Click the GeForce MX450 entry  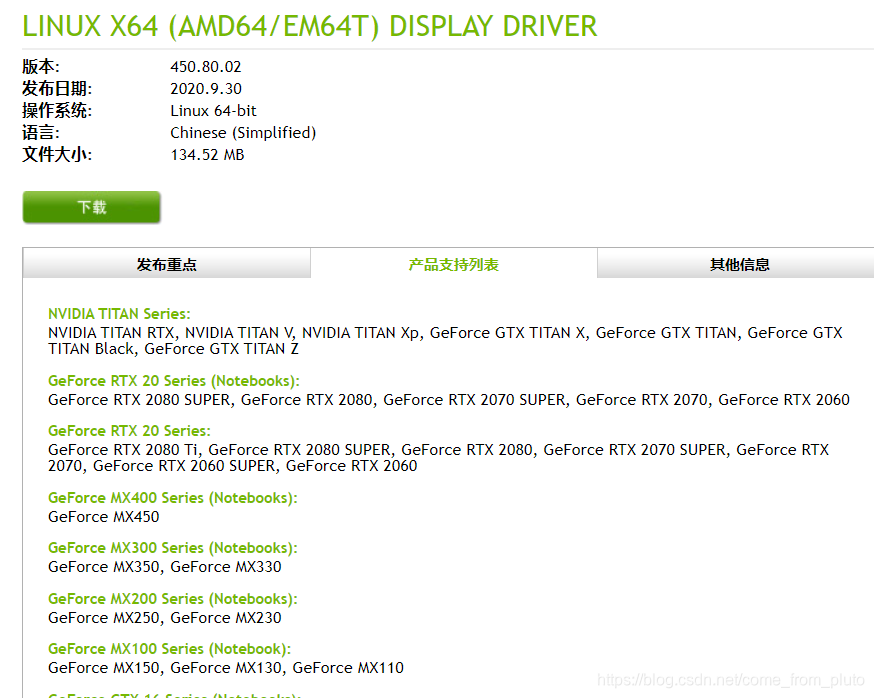tap(104, 517)
